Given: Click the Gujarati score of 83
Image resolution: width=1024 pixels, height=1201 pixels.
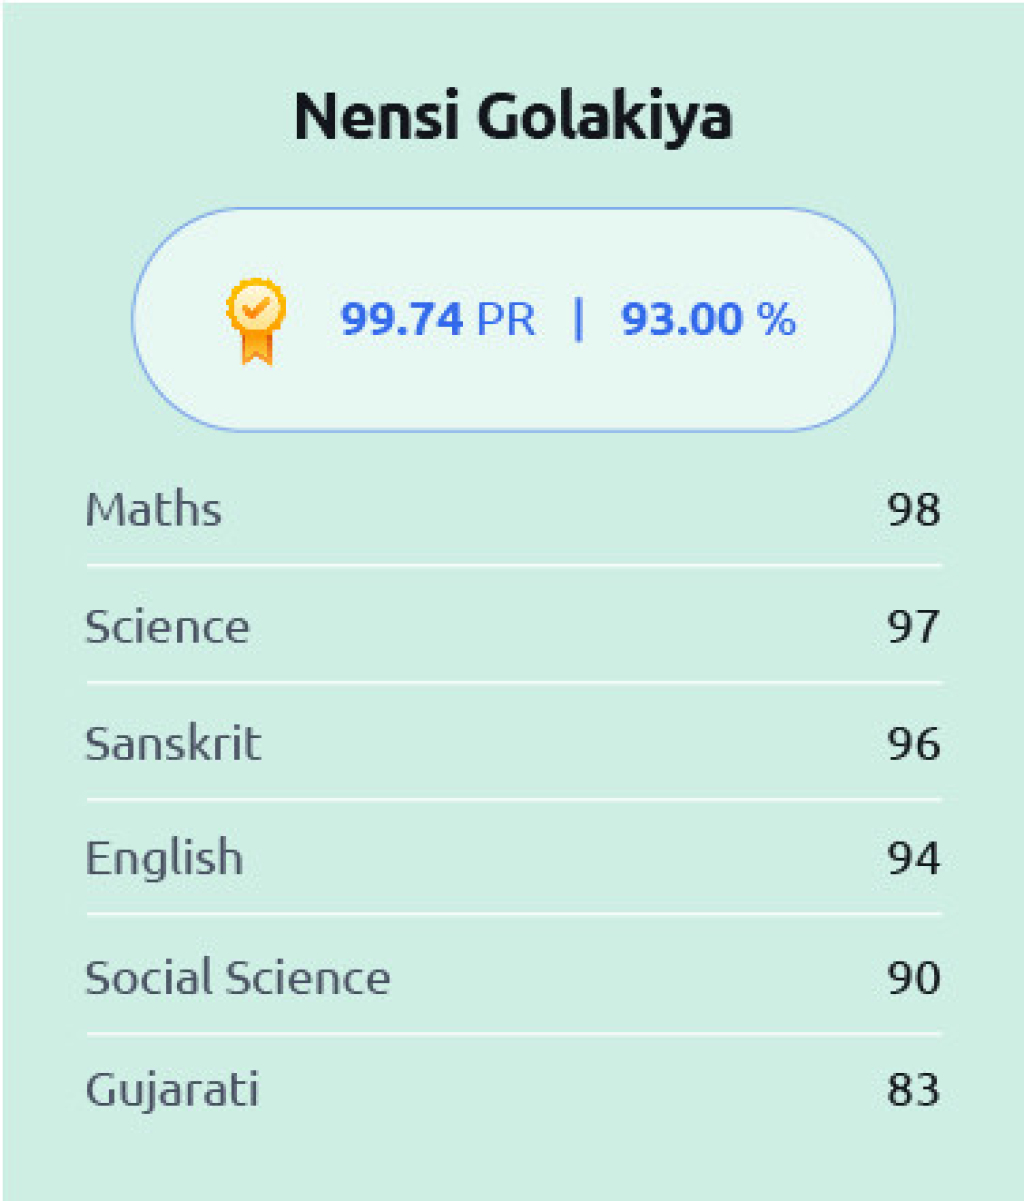Looking at the screenshot, I should (x=914, y=1089).
